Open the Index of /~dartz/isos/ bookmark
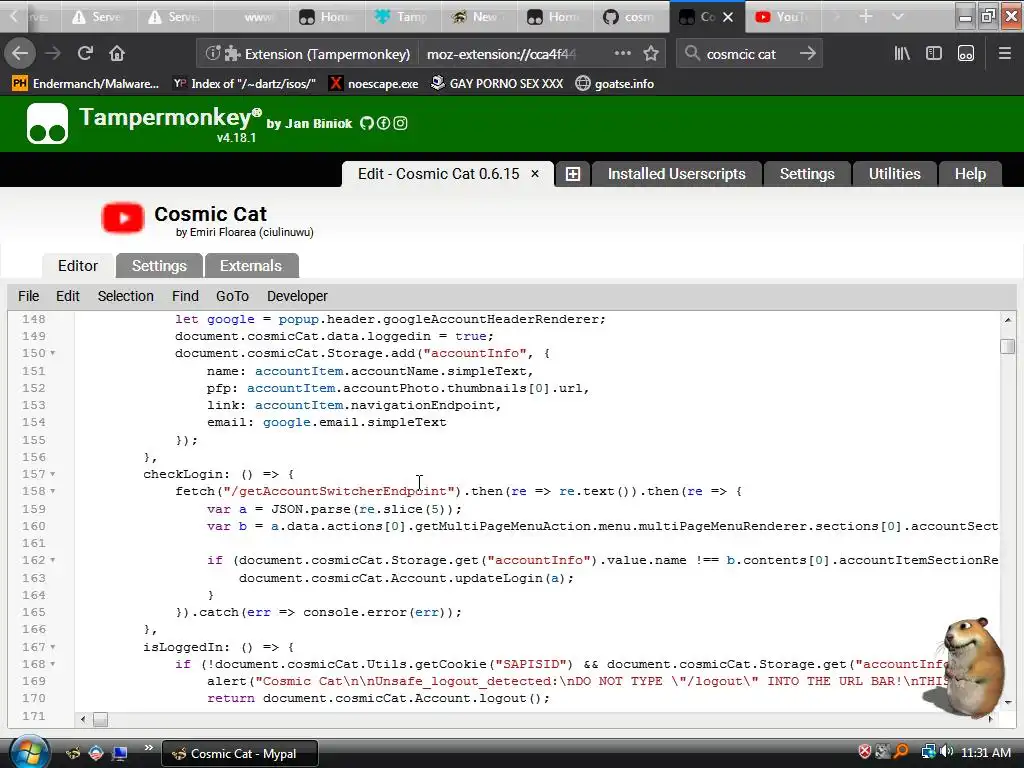Image resolution: width=1024 pixels, height=768 pixels. pos(244,84)
